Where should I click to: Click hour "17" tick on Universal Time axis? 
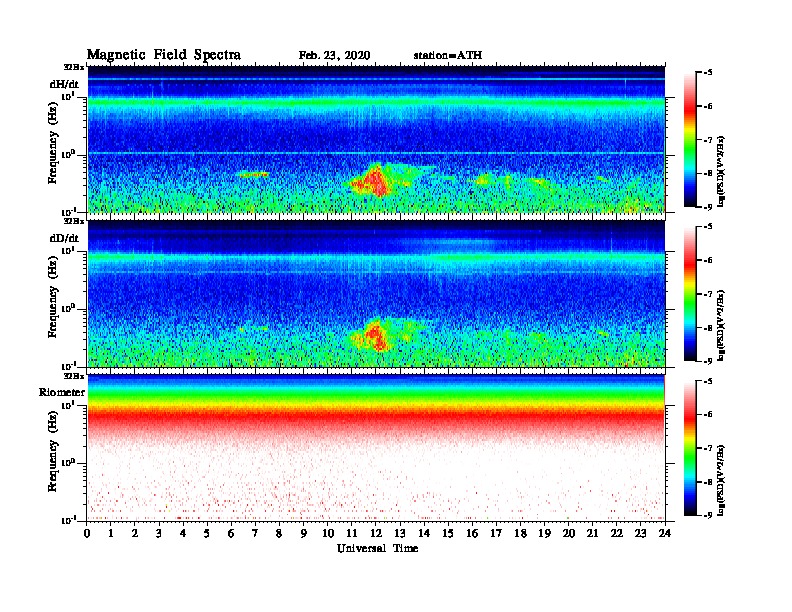(x=497, y=534)
